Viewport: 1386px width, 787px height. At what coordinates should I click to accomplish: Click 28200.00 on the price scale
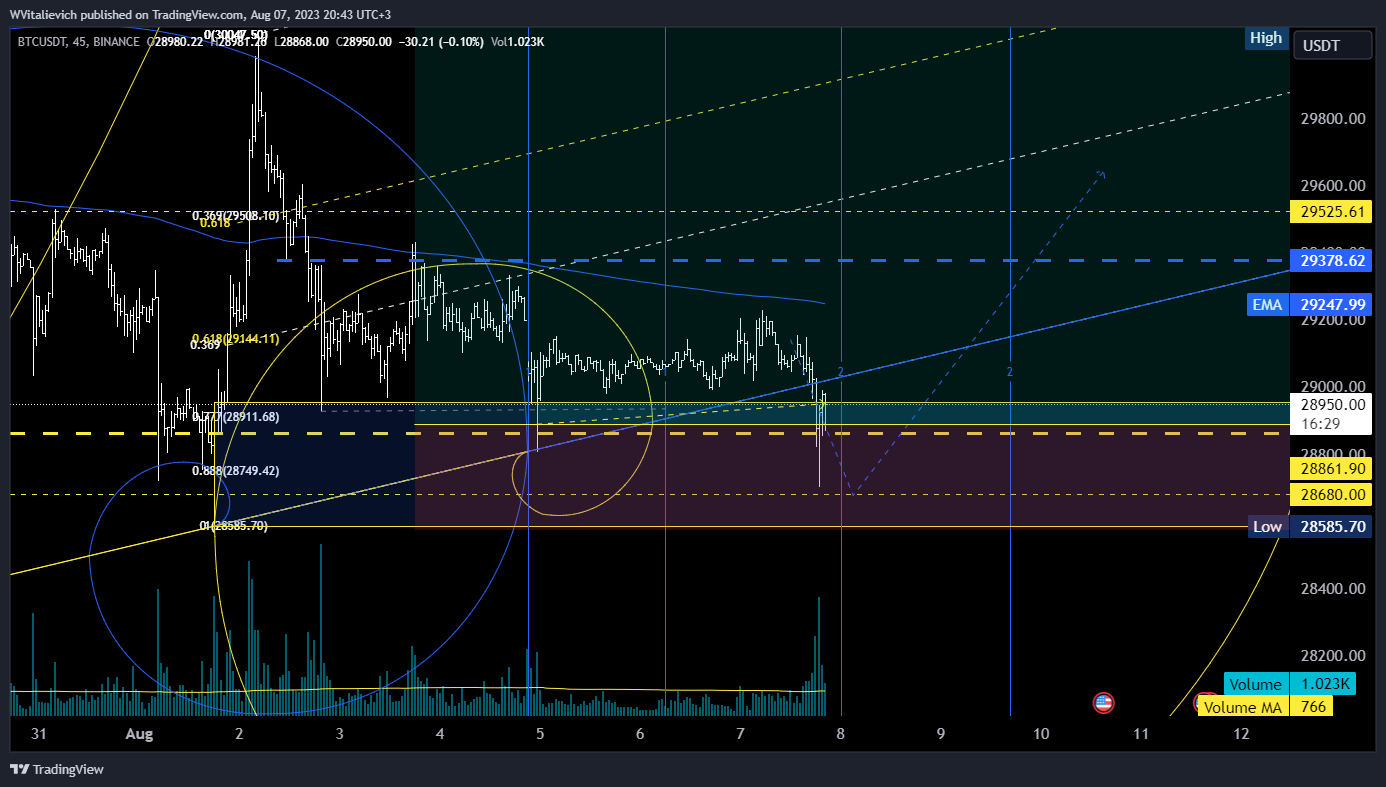pyautogui.click(x=1335, y=655)
